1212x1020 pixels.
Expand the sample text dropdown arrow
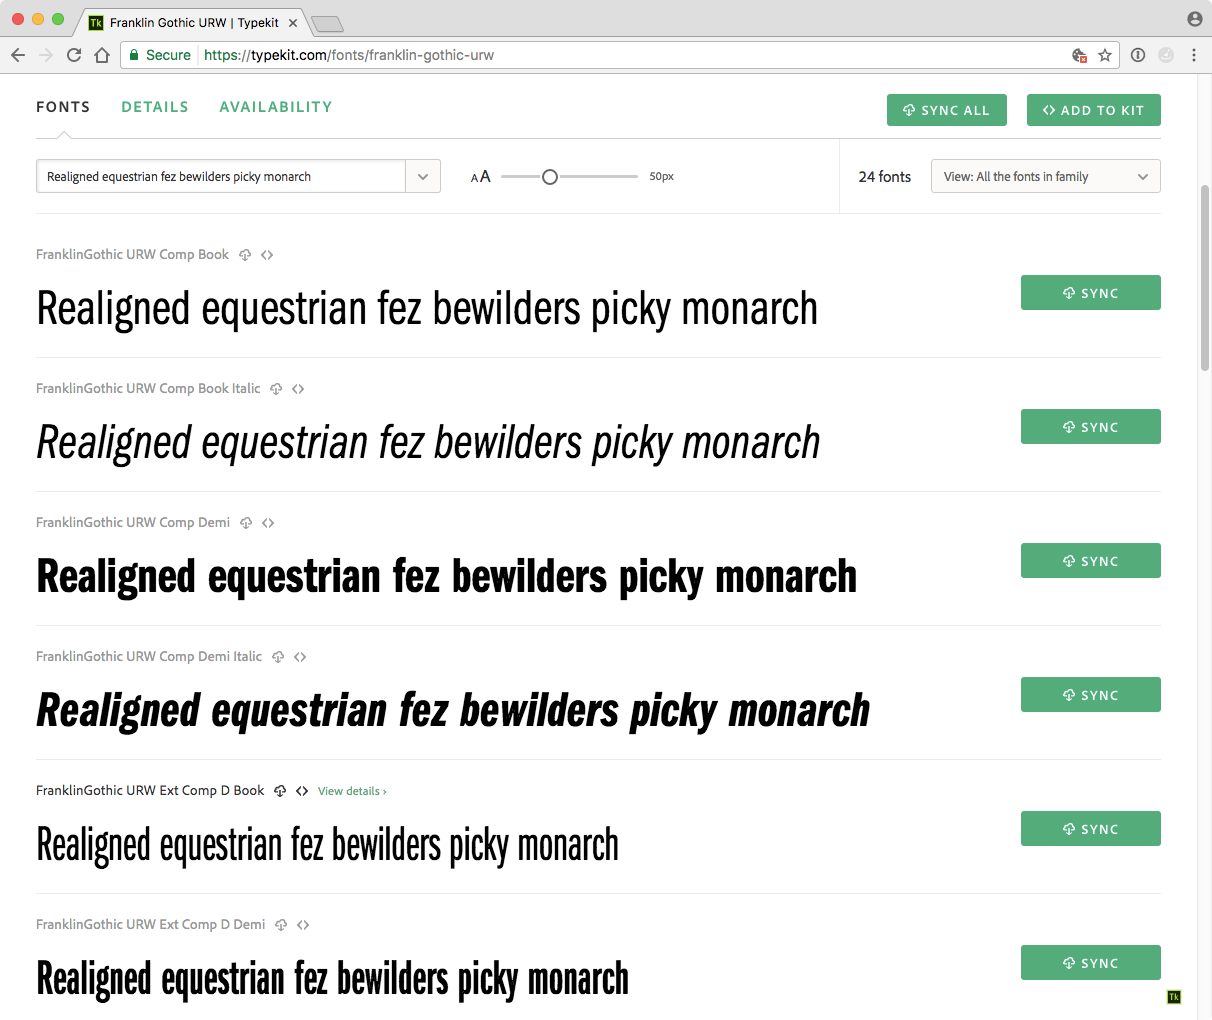(423, 177)
